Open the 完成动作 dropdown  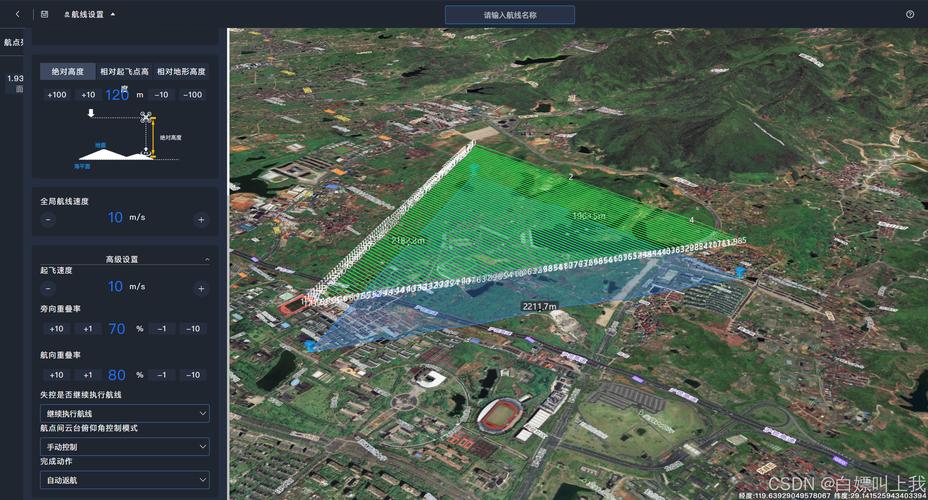[125, 480]
